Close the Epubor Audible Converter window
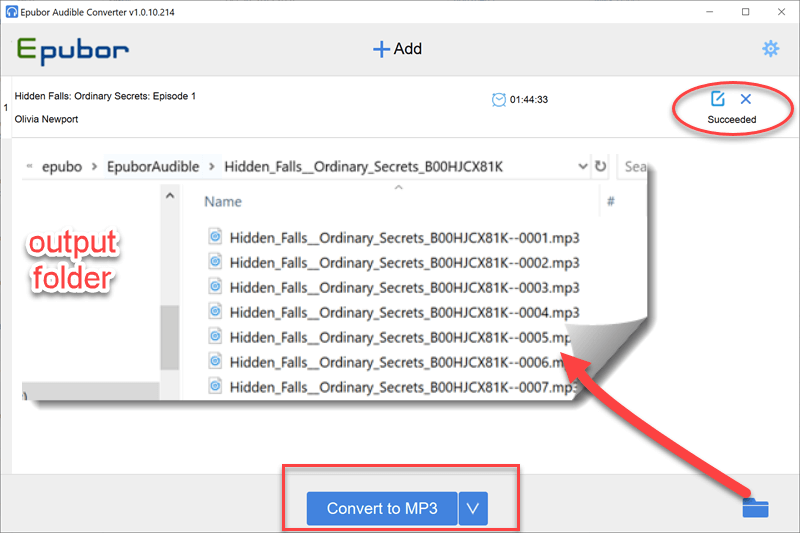This screenshot has width=800, height=533. pos(781,12)
